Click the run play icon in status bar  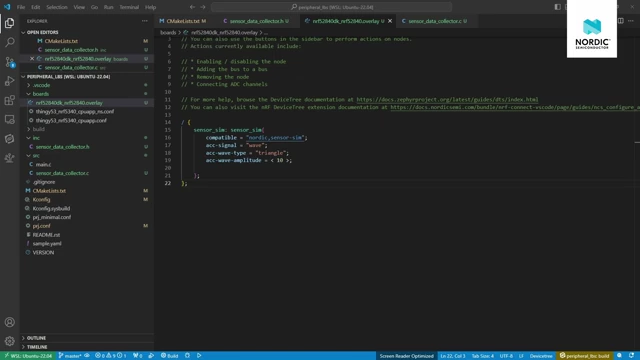(x=199, y=356)
